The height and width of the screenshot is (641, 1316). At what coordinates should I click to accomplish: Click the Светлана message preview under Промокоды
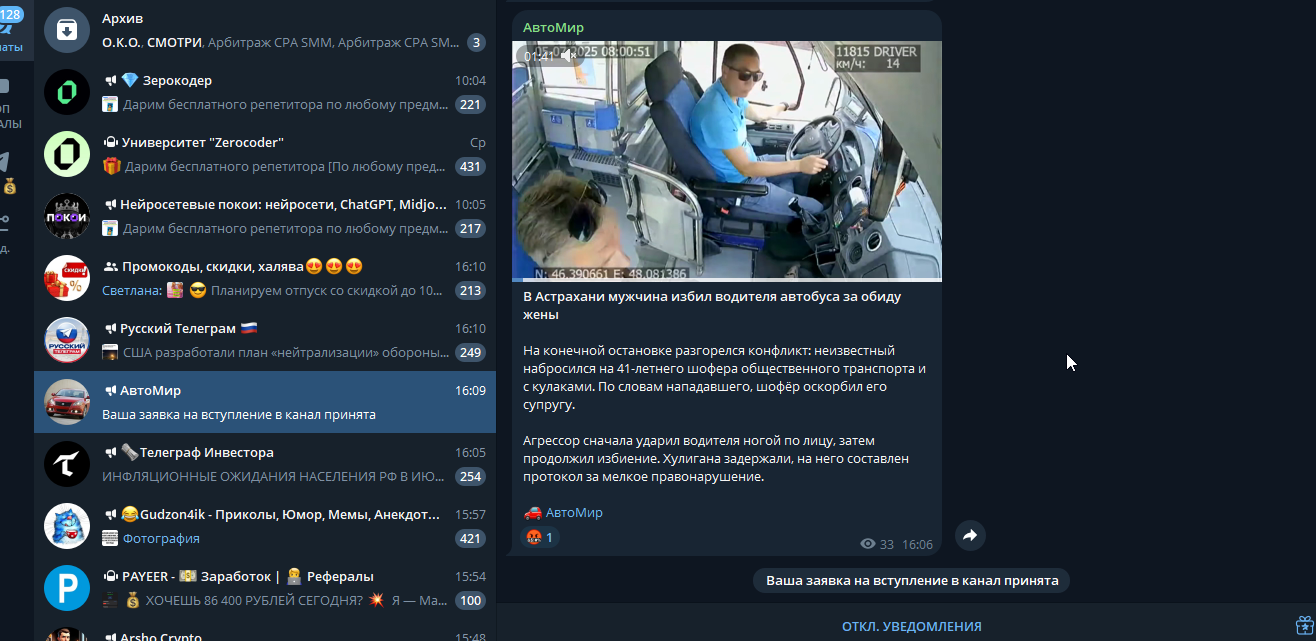(x=273, y=290)
